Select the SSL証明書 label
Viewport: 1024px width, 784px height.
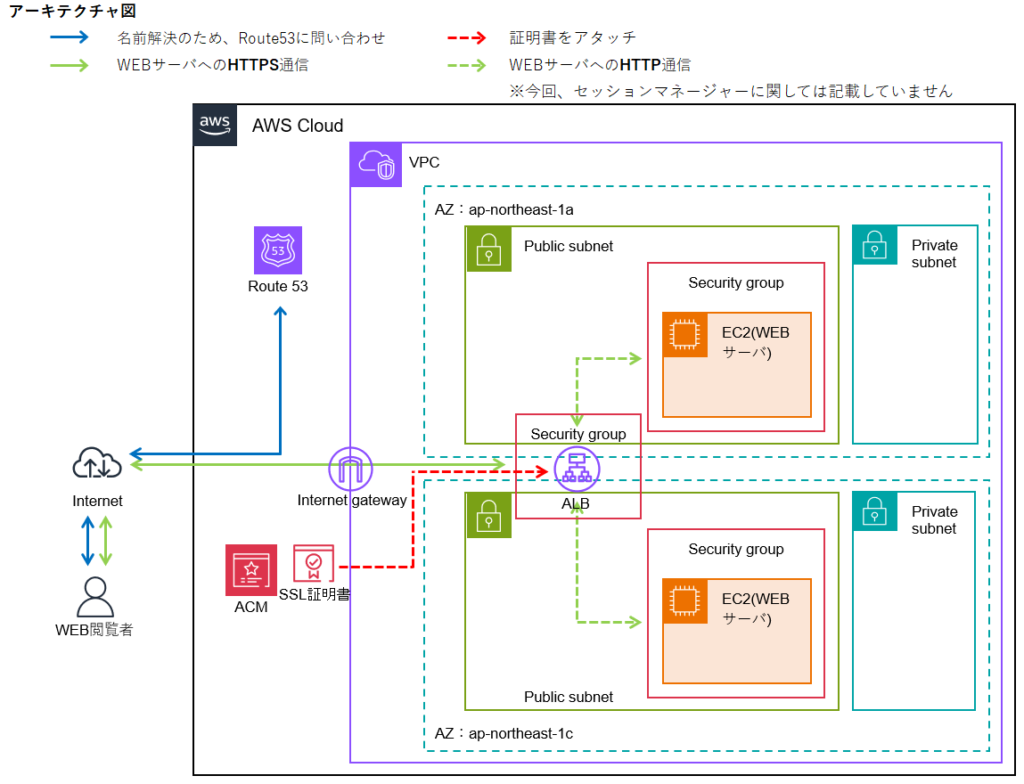tap(315, 595)
